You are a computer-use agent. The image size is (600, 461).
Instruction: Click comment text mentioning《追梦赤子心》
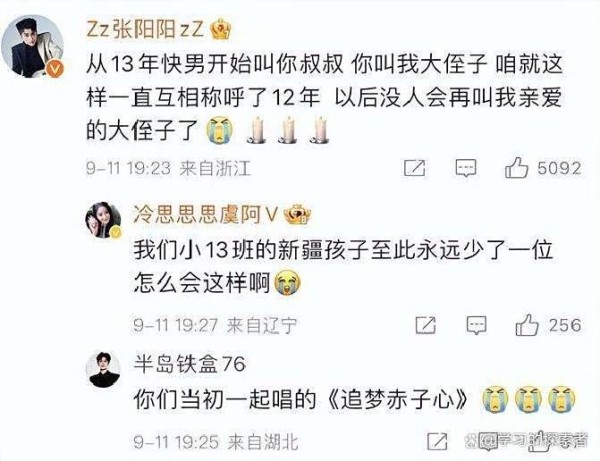click(x=300, y=400)
